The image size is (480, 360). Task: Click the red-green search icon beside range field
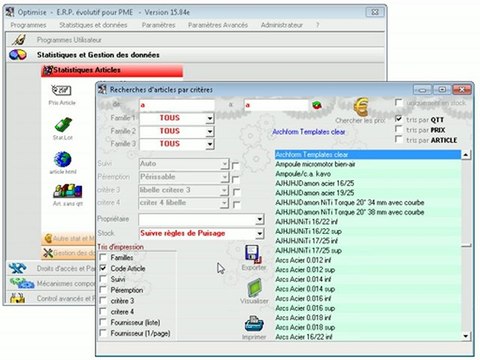coord(317,105)
